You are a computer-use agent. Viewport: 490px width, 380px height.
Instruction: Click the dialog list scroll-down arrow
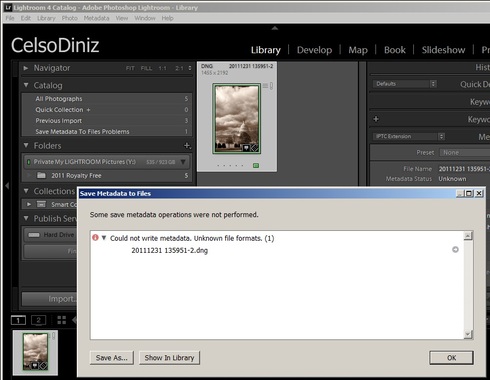pos(468,334)
